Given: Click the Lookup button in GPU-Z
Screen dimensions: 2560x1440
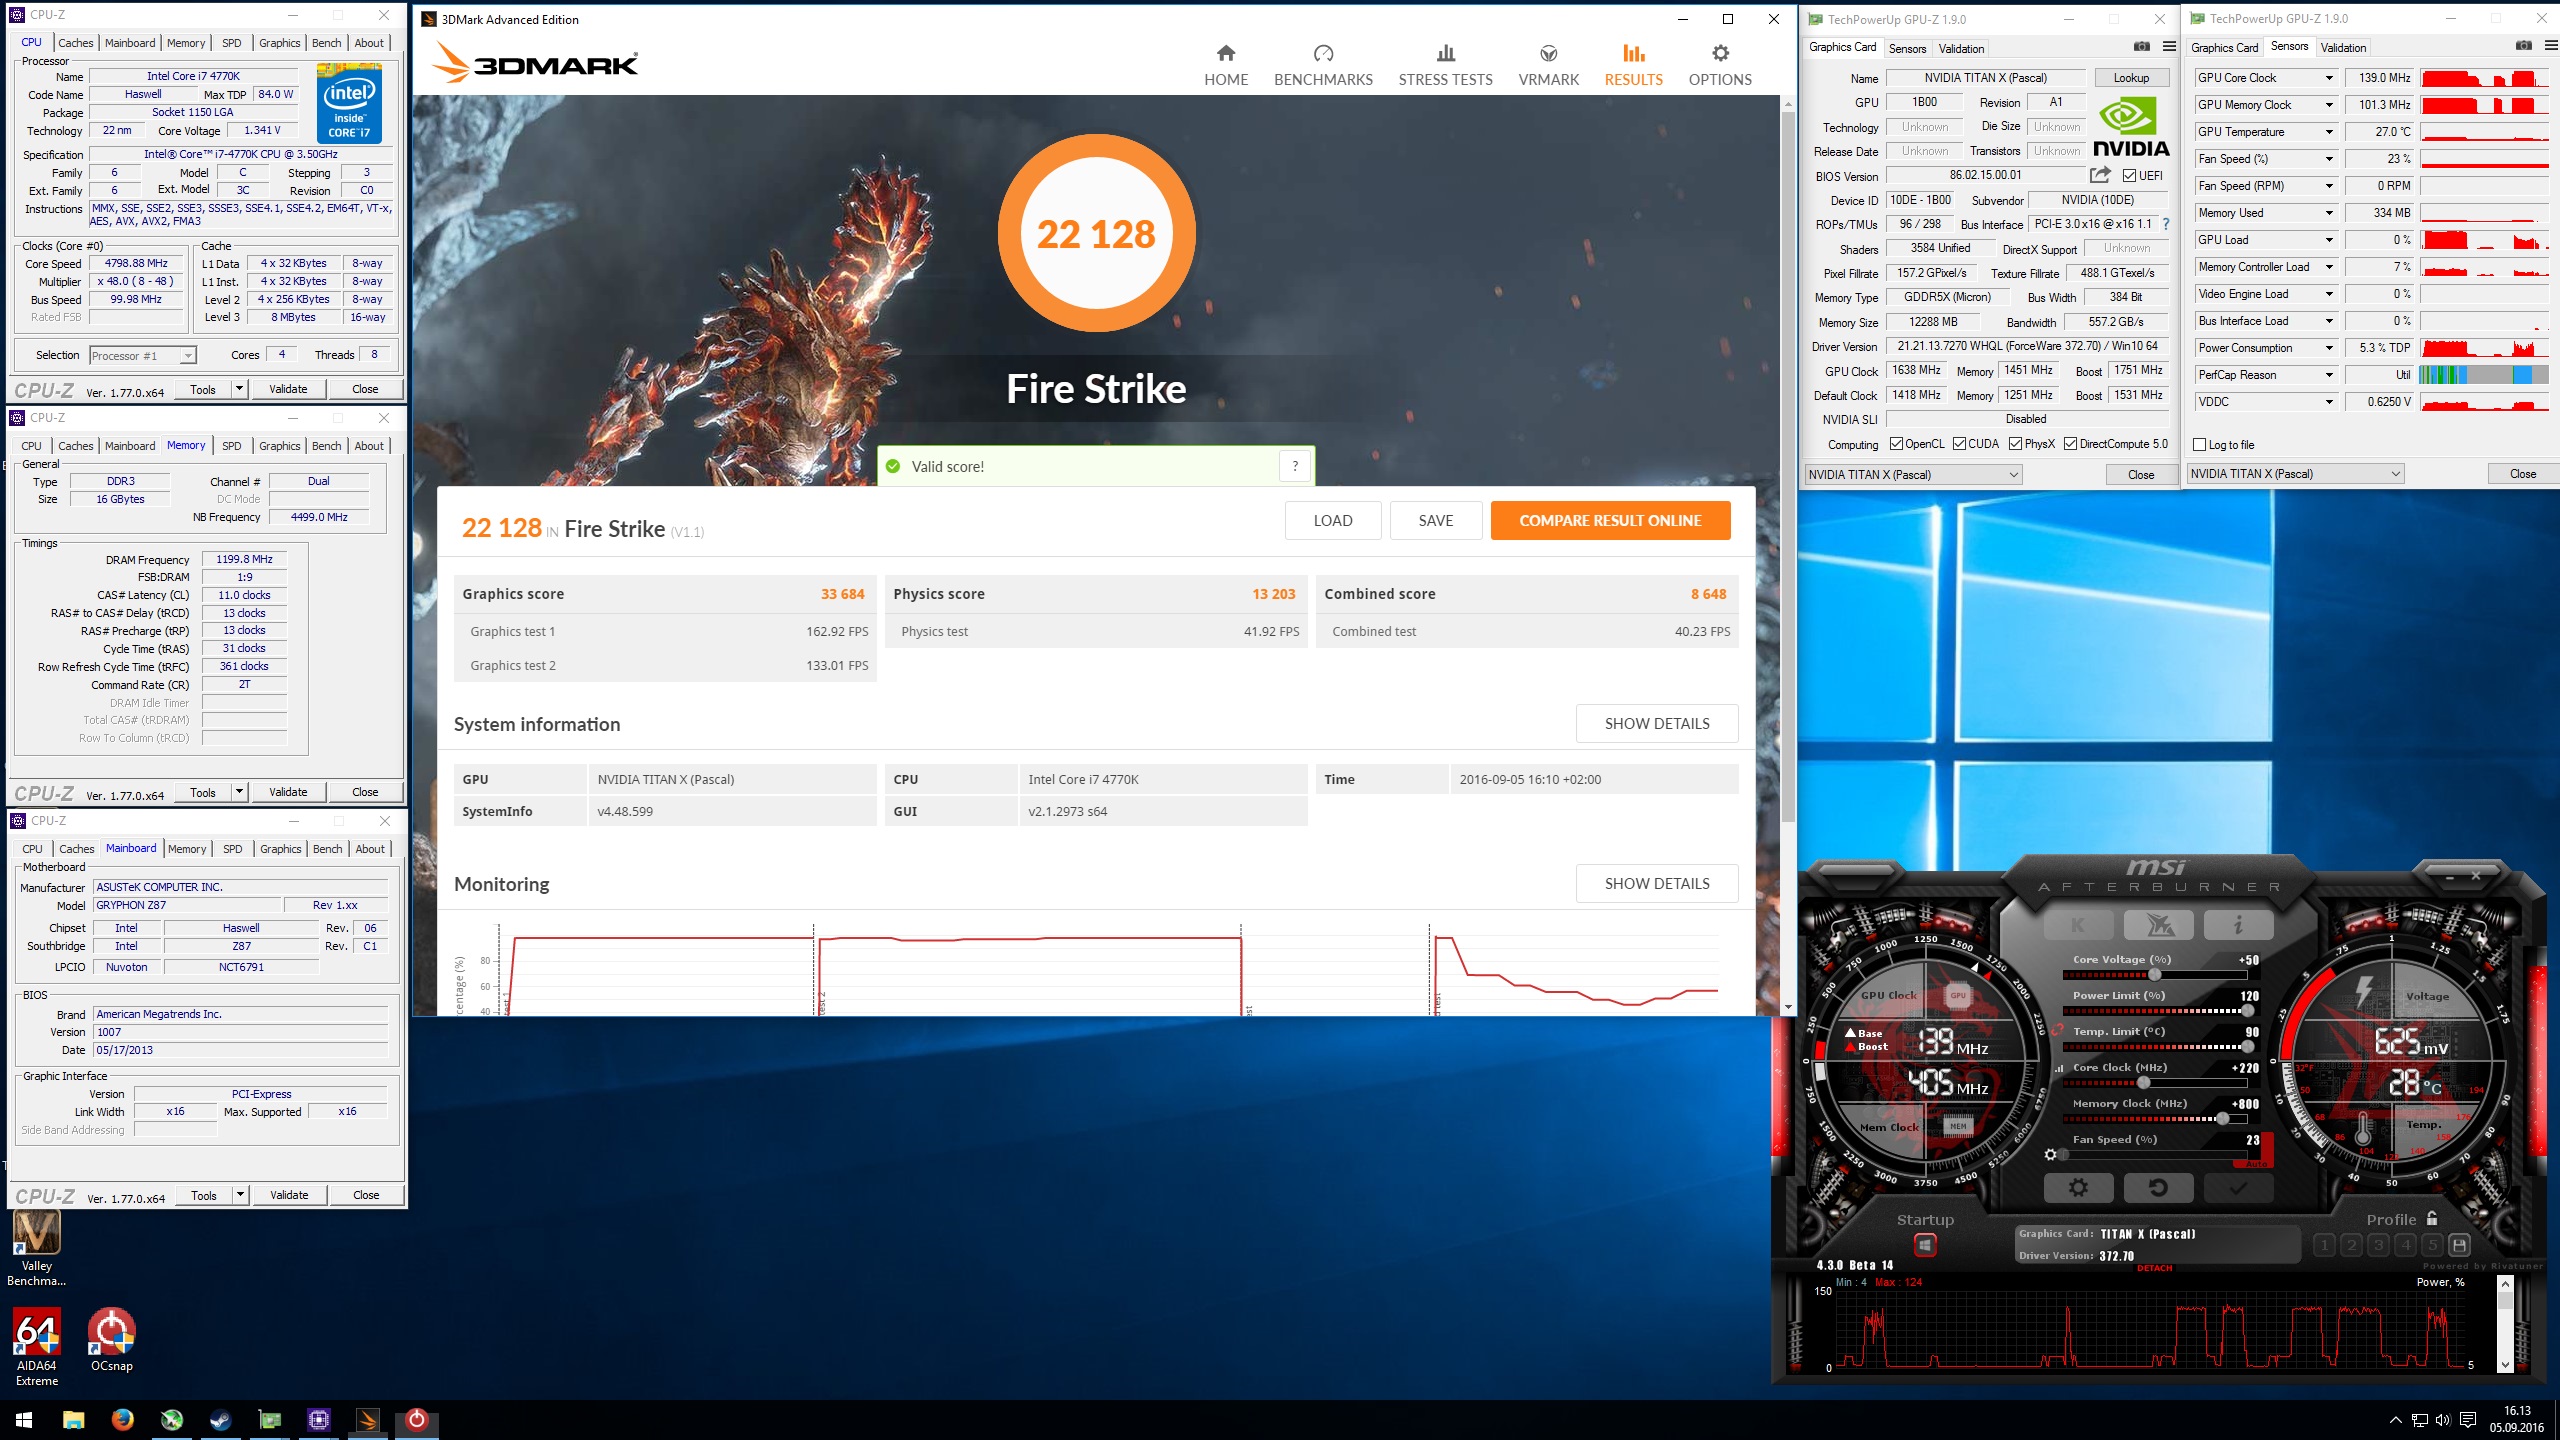Looking at the screenshot, I should click(2131, 78).
